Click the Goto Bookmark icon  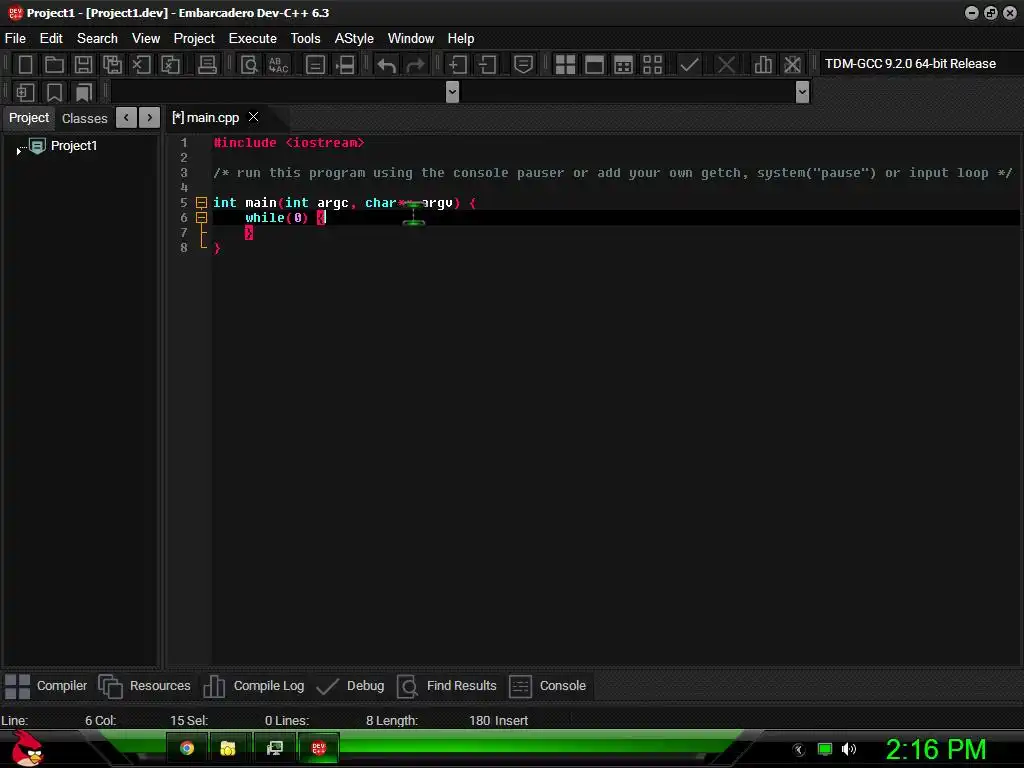point(83,92)
